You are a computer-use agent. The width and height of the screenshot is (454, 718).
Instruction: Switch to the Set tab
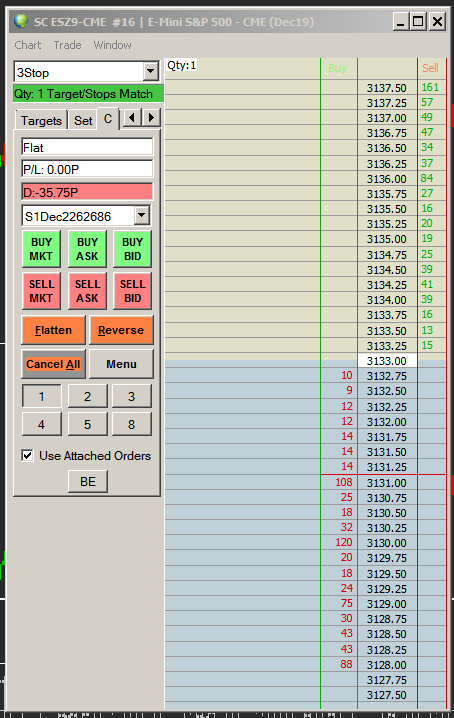tap(83, 120)
